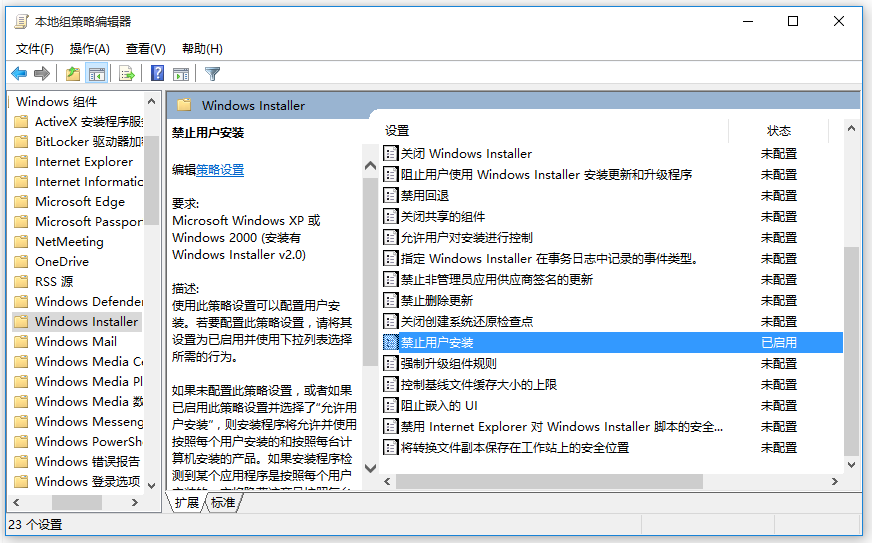This screenshot has width=872, height=543.
Task: Select Windows 错误报告 in the tree
Action: (x=87, y=461)
